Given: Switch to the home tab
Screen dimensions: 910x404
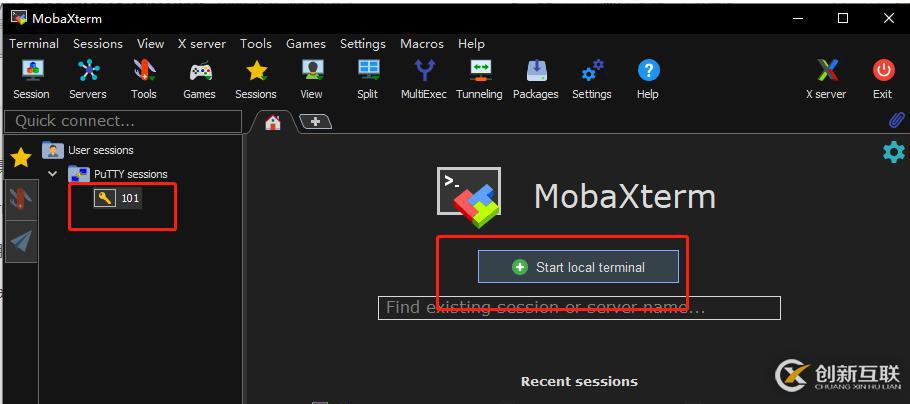Looking at the screenshot, I should coord(273,122).
